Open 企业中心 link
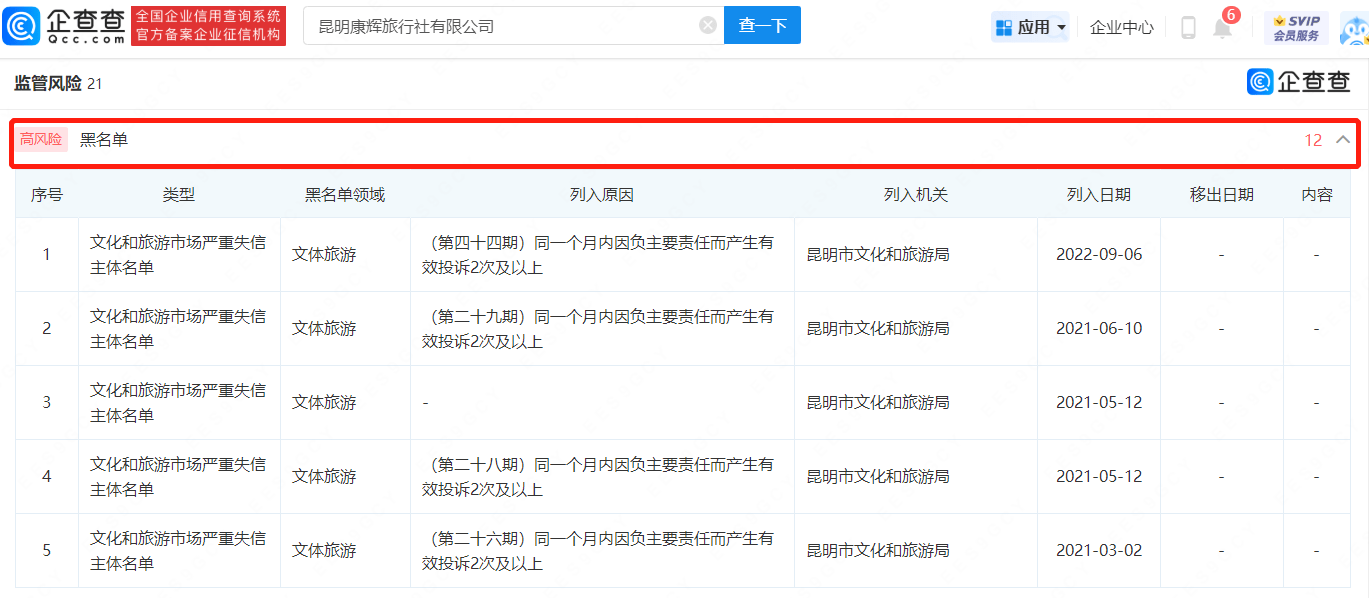 point(1121,27)
